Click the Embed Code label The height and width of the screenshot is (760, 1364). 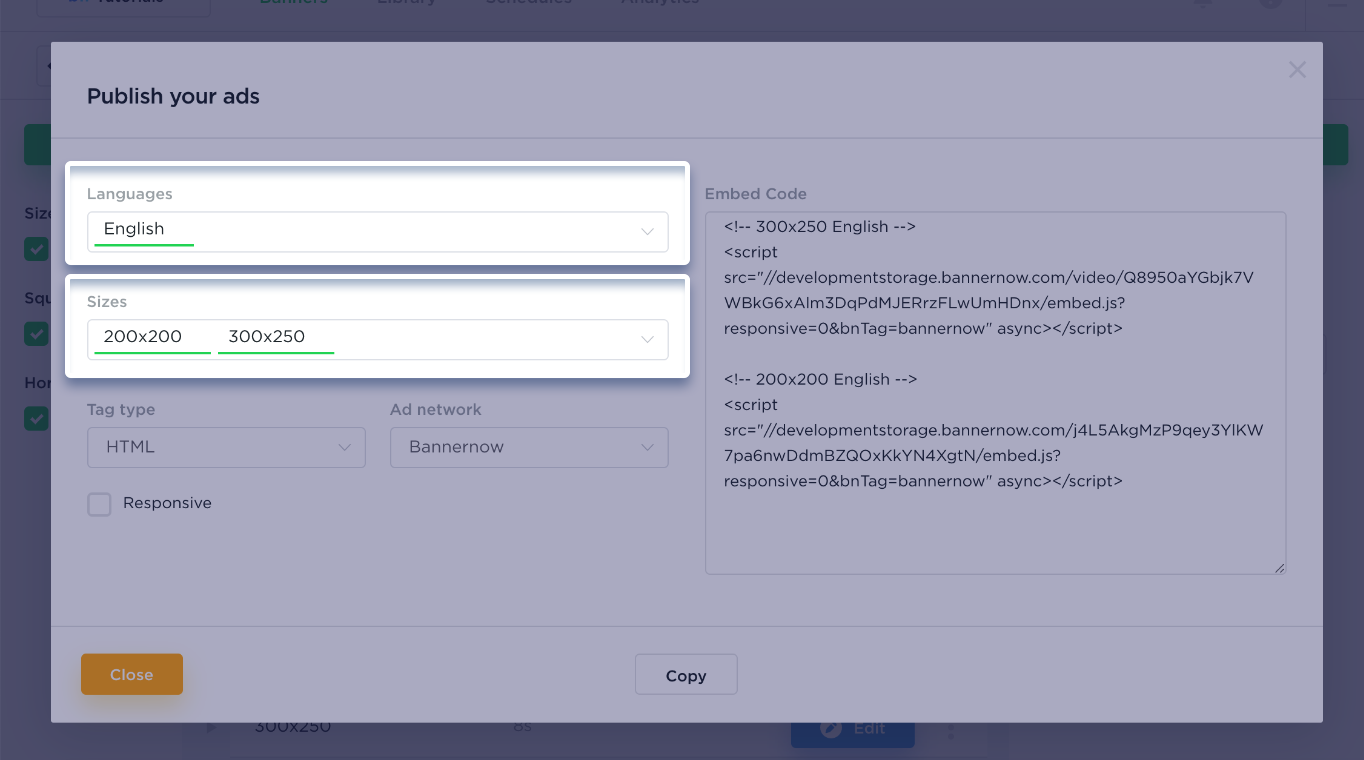(756, 194)
